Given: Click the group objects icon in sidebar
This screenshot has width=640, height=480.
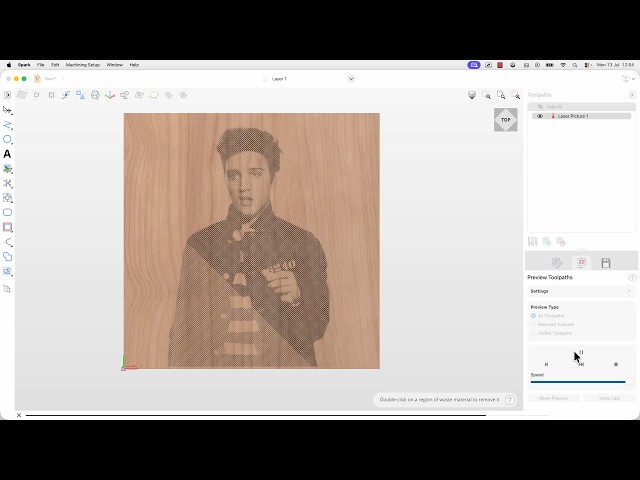Looking at the screenshot, I should pyautogui.click(x=7, y=271).
